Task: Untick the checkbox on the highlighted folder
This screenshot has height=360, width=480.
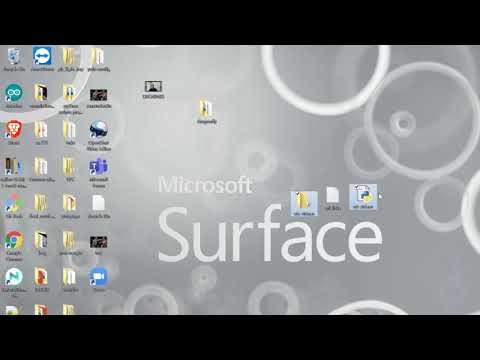Action: 297,193
